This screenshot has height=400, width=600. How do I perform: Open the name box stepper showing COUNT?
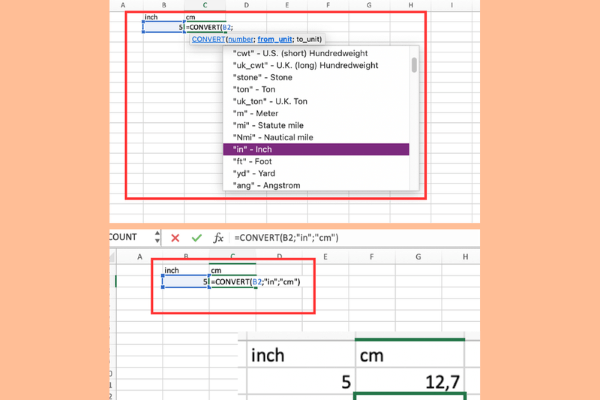(x=157, y=237)
